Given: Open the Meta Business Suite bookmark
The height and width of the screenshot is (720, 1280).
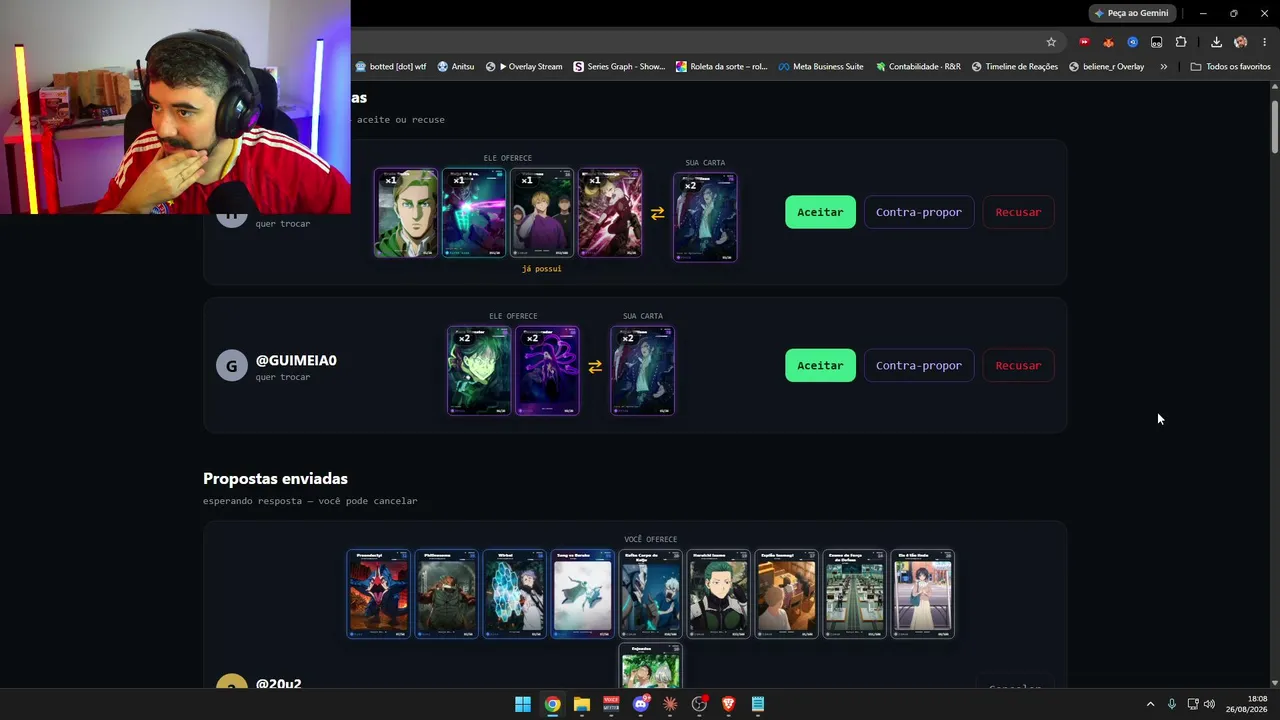Looking at the screenshot, I should pos(820,67).
